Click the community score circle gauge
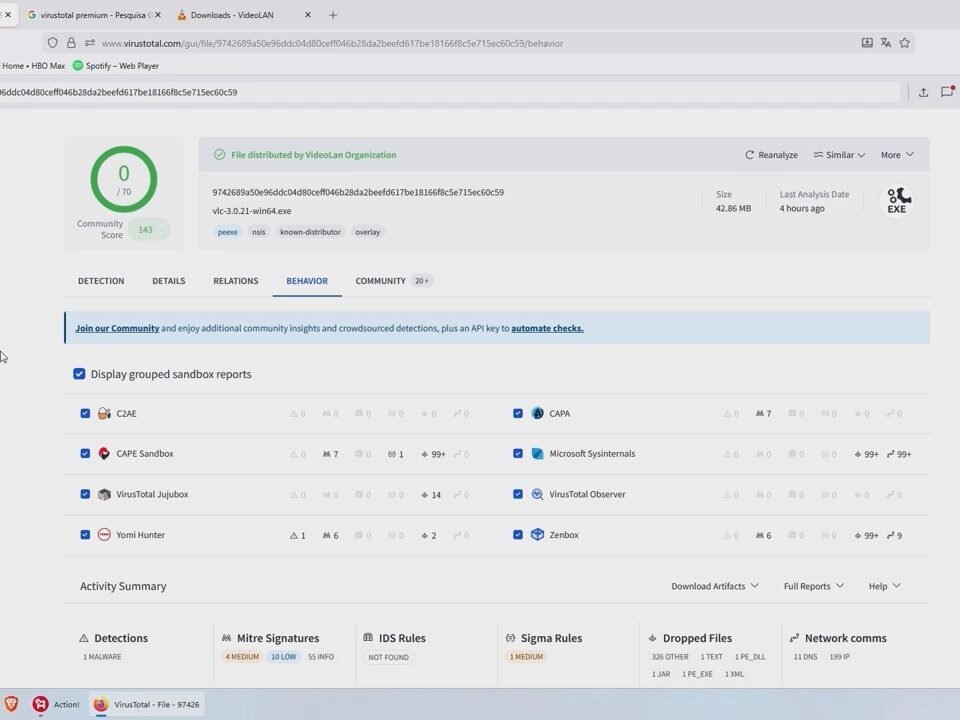Screen dimensions: 960x720 (124, 179)
